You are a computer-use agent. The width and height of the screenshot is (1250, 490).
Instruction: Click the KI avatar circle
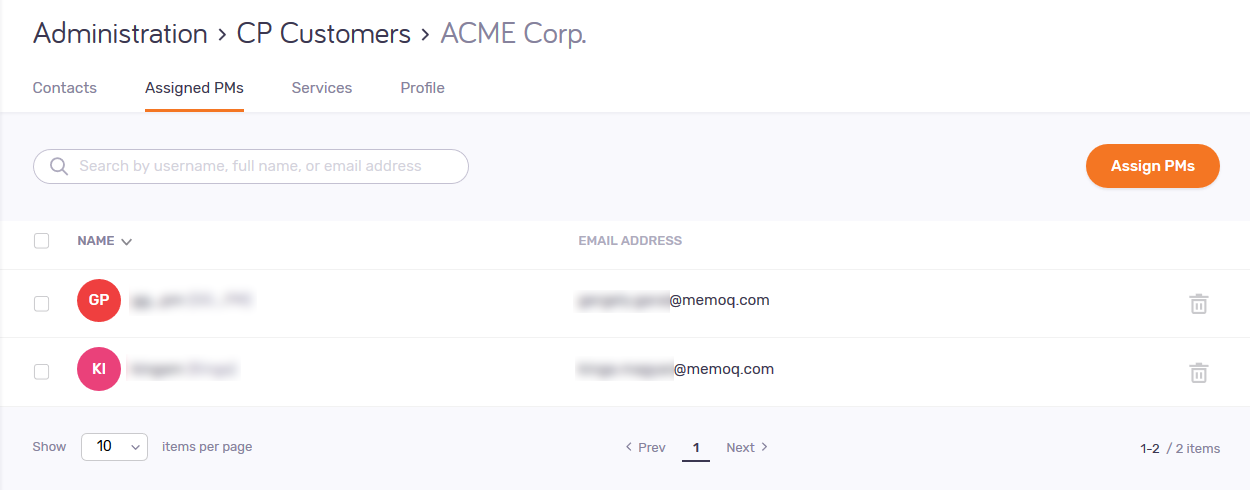(x=99, y=369)
